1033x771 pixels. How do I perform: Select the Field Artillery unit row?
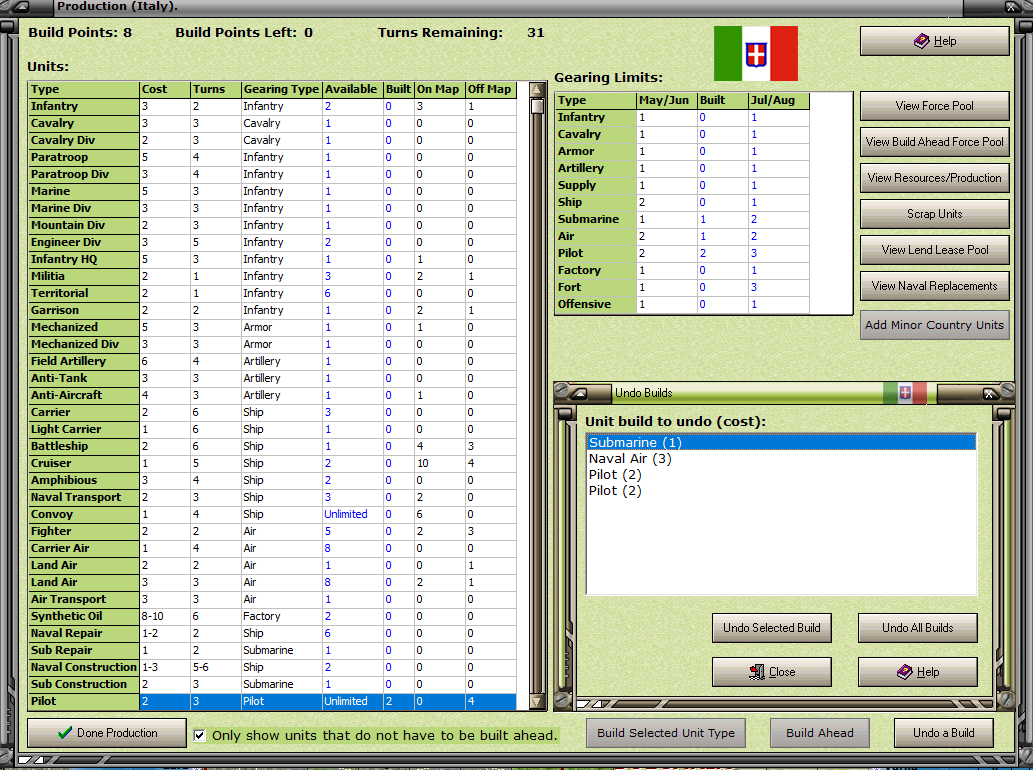[272, 361]
